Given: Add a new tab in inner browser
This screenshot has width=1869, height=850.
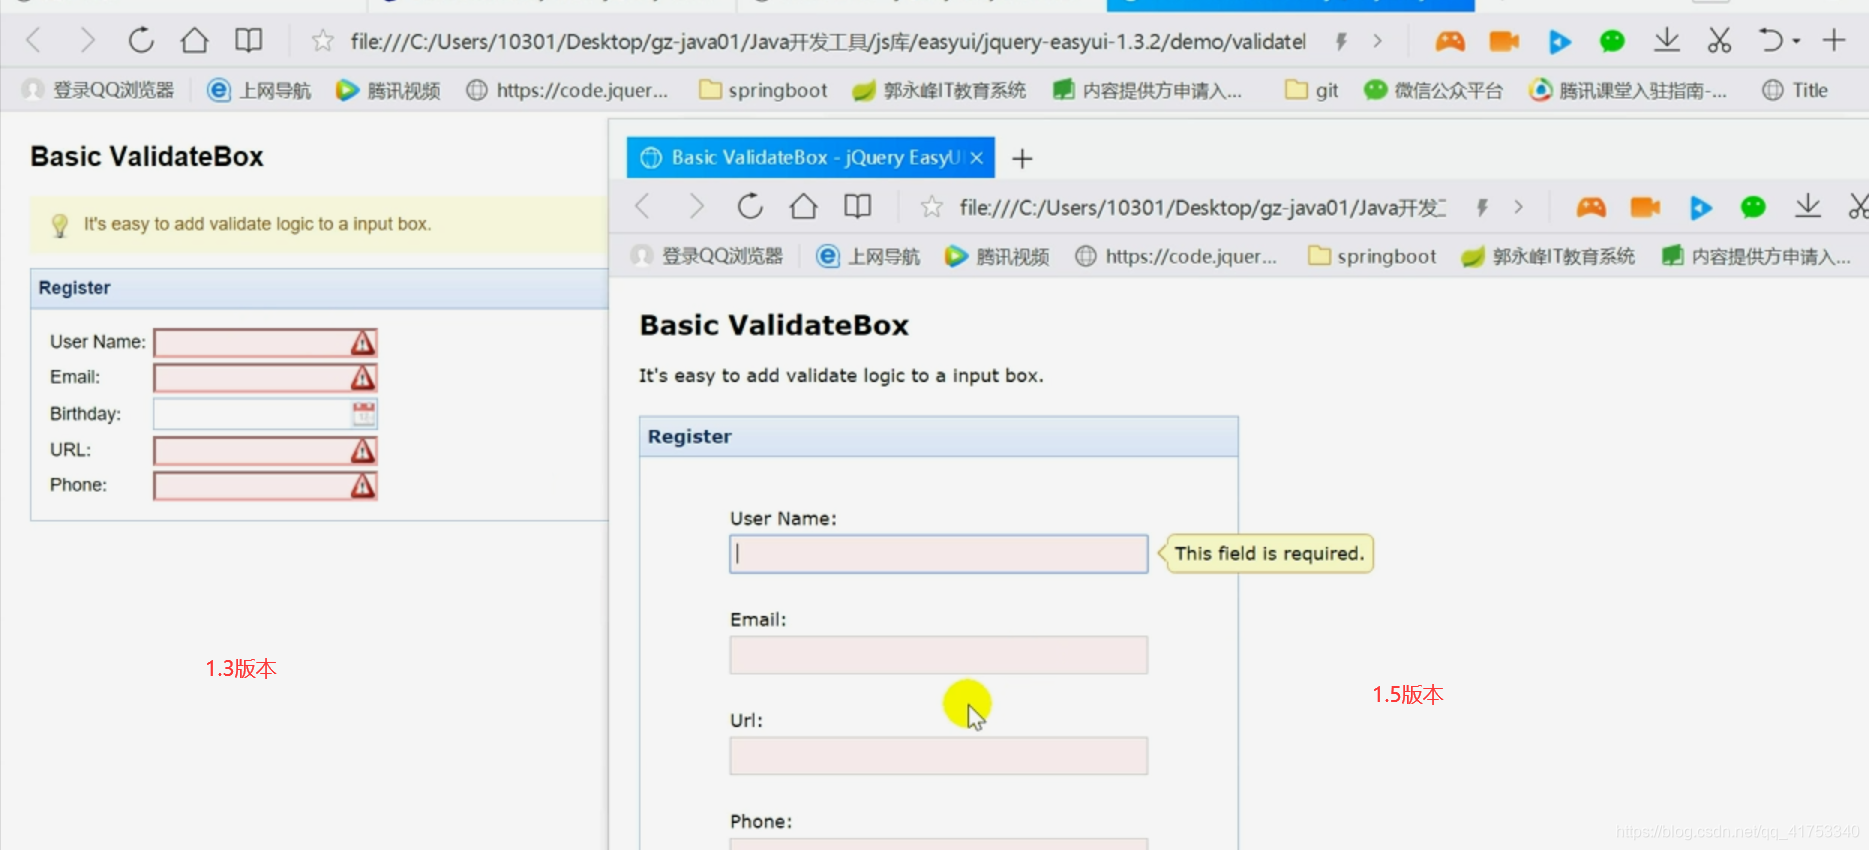Looking at the screenshot, I should click(1022, 158).
